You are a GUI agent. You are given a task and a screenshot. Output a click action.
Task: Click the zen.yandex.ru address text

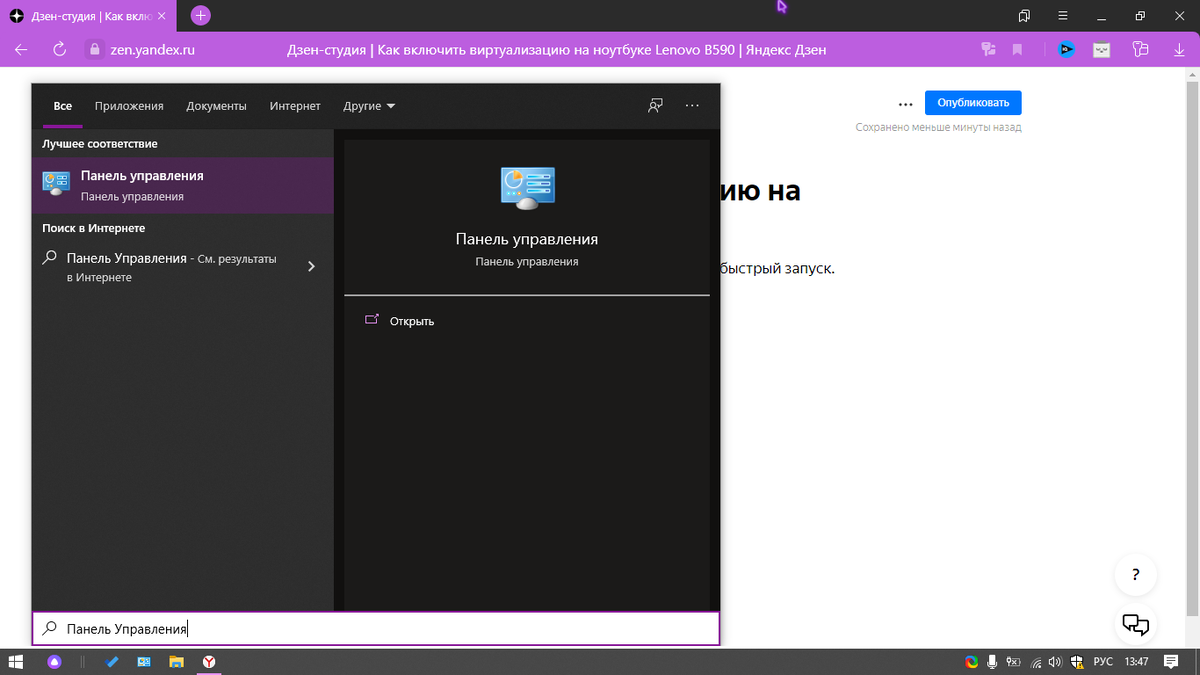coord(152,49)
